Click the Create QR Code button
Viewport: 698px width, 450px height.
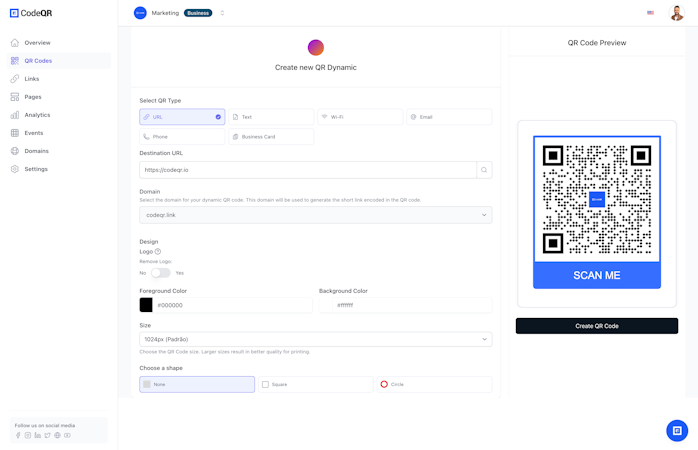pyautogui.click(x=597, y=326)
